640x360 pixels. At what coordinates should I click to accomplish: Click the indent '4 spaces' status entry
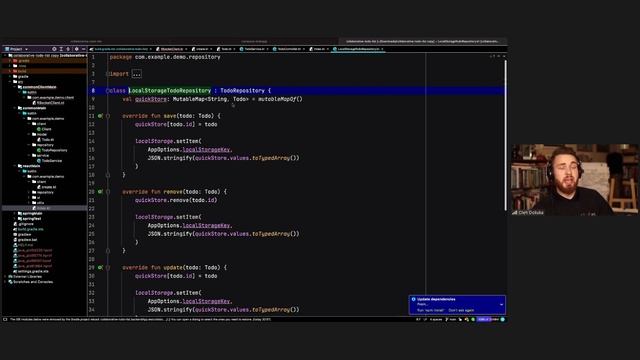[x=436, y=320]
